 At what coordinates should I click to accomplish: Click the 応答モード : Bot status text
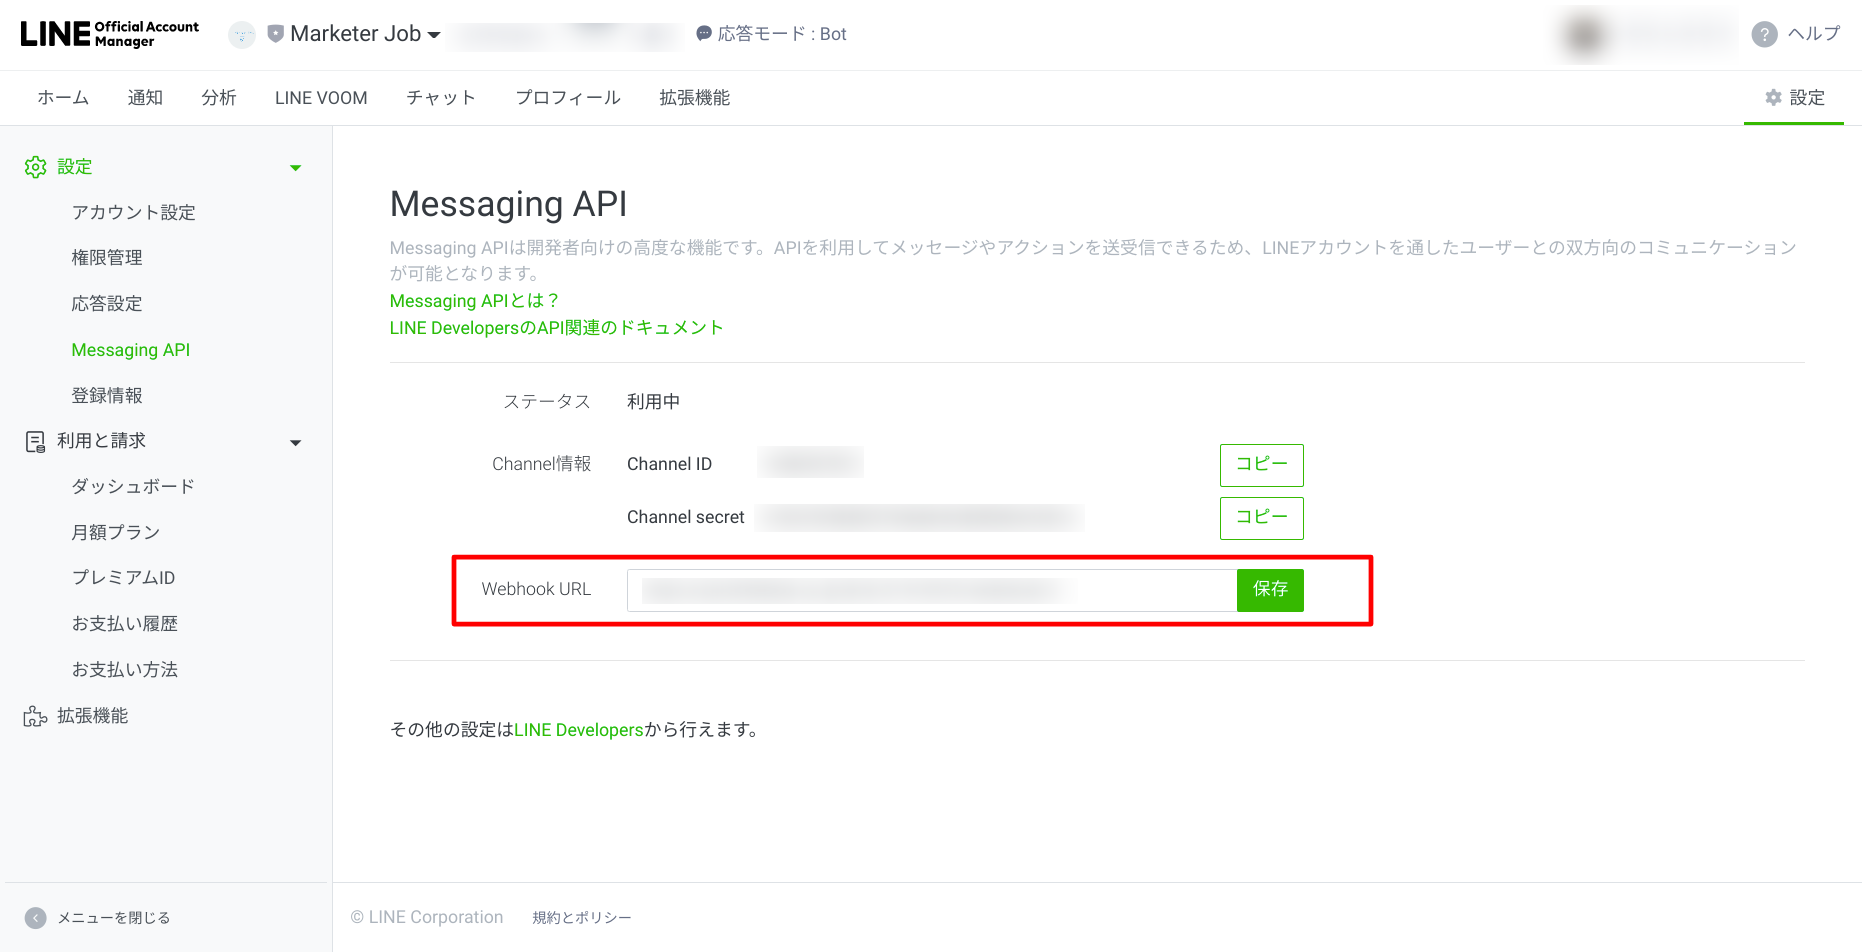[782, 34]
